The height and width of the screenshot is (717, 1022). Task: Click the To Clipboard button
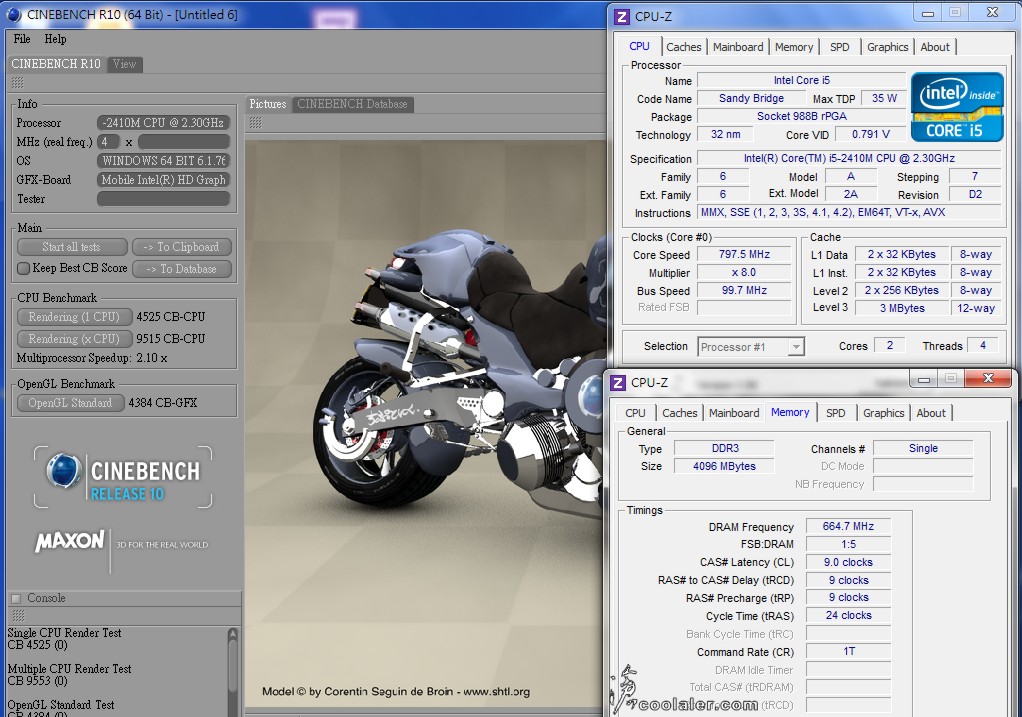coord(182,247)
